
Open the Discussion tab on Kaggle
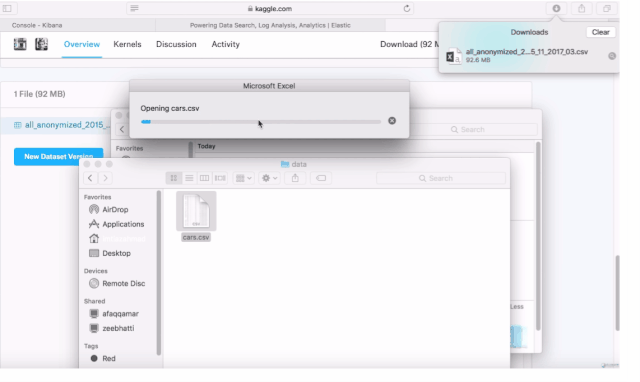[x=176, y=44]
